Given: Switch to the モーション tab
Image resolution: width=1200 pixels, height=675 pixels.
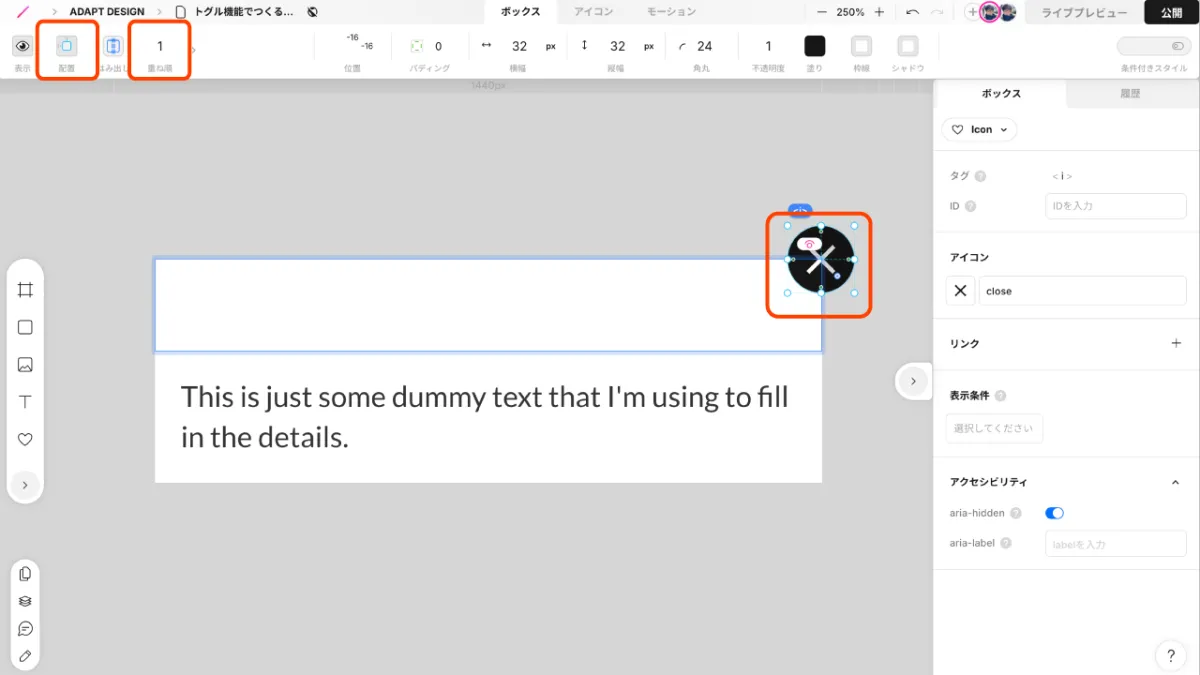Looking at the screenshot, I should pos(672,12).
